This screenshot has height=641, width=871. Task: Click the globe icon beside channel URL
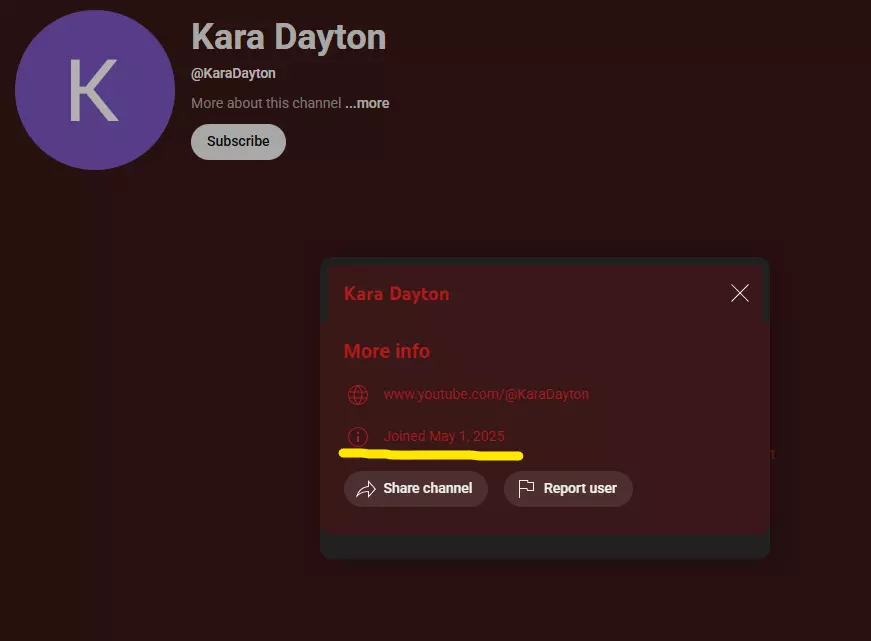358,395
